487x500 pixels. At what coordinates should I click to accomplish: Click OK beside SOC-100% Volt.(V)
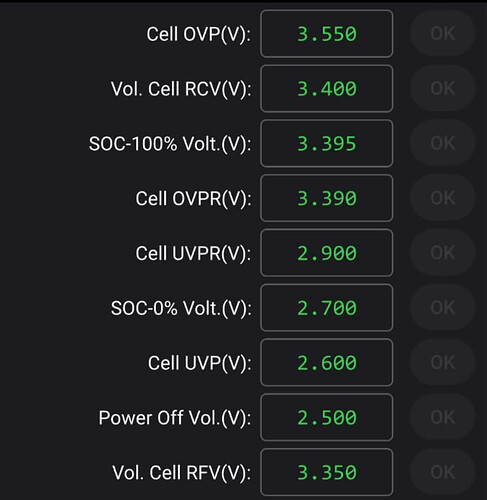click(442, 143)
